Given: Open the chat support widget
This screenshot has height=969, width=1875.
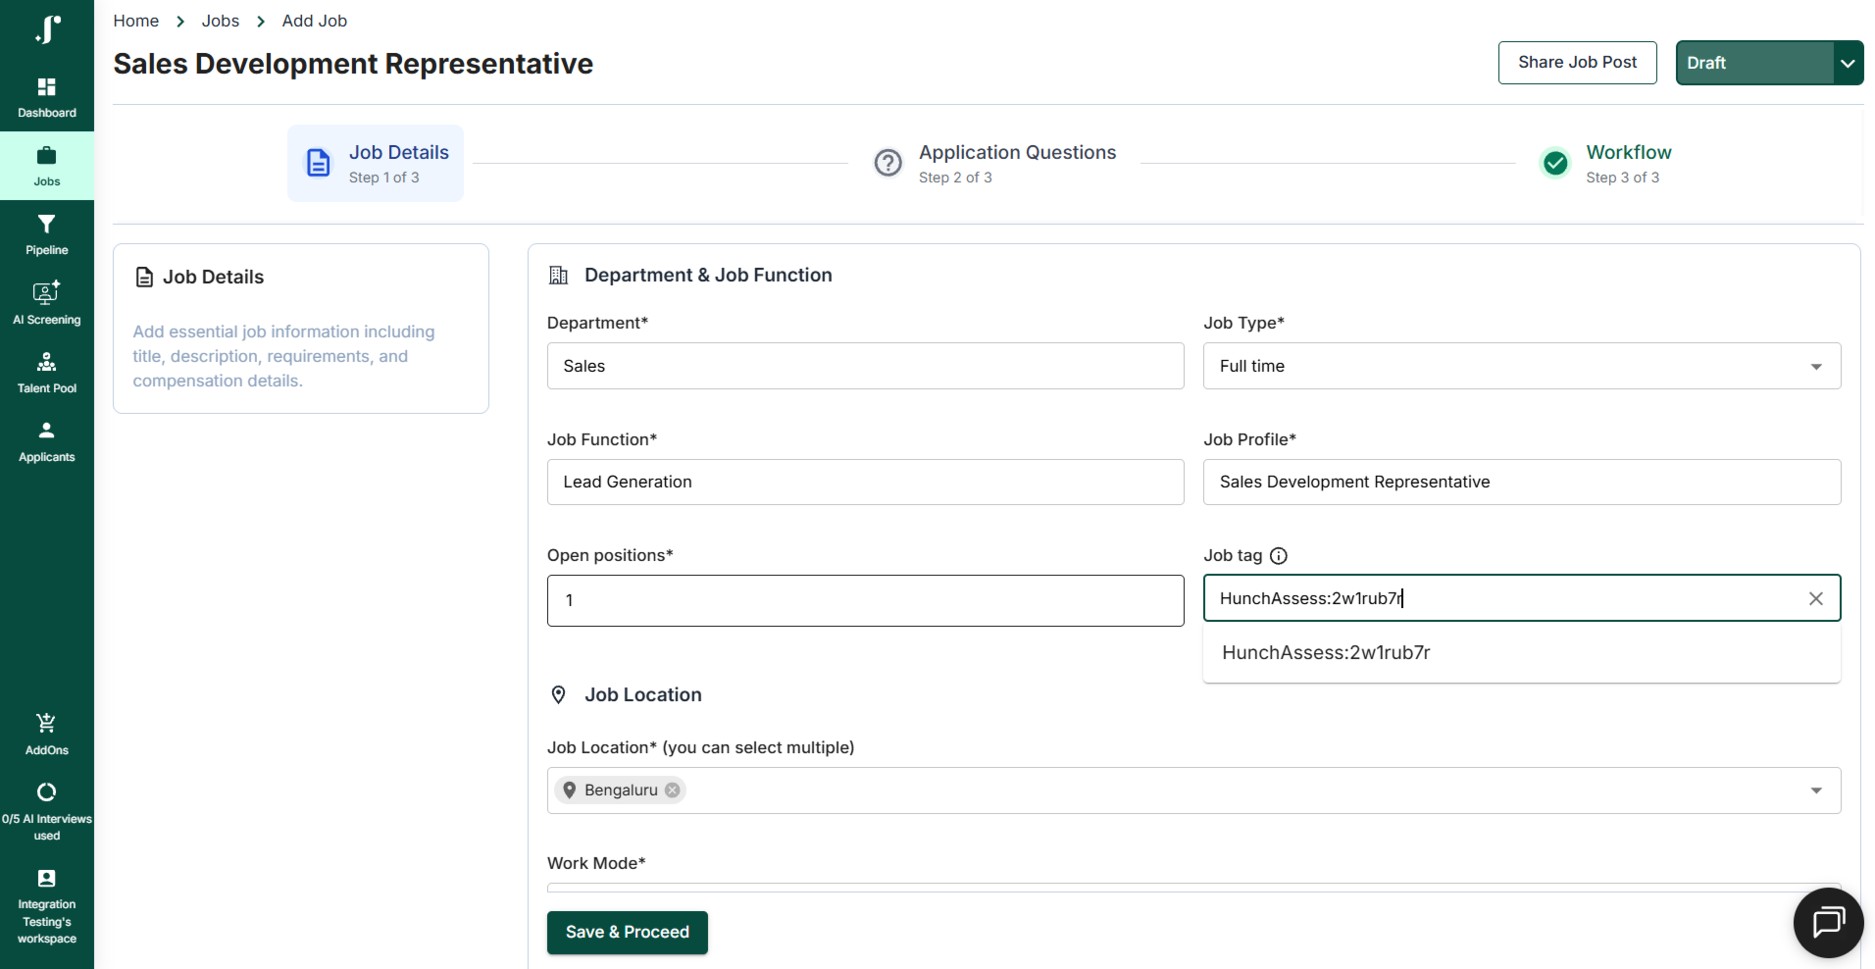Looking at the screenshot, I should coord(1828,922).
